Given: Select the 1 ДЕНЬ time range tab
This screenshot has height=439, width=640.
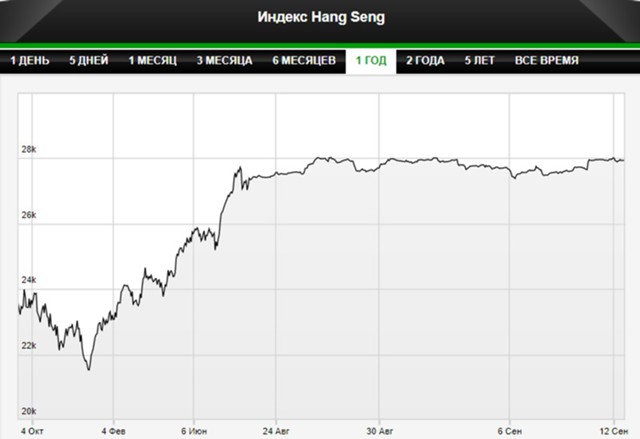Looking at the screenshot, I should click(x=29, y=61).
